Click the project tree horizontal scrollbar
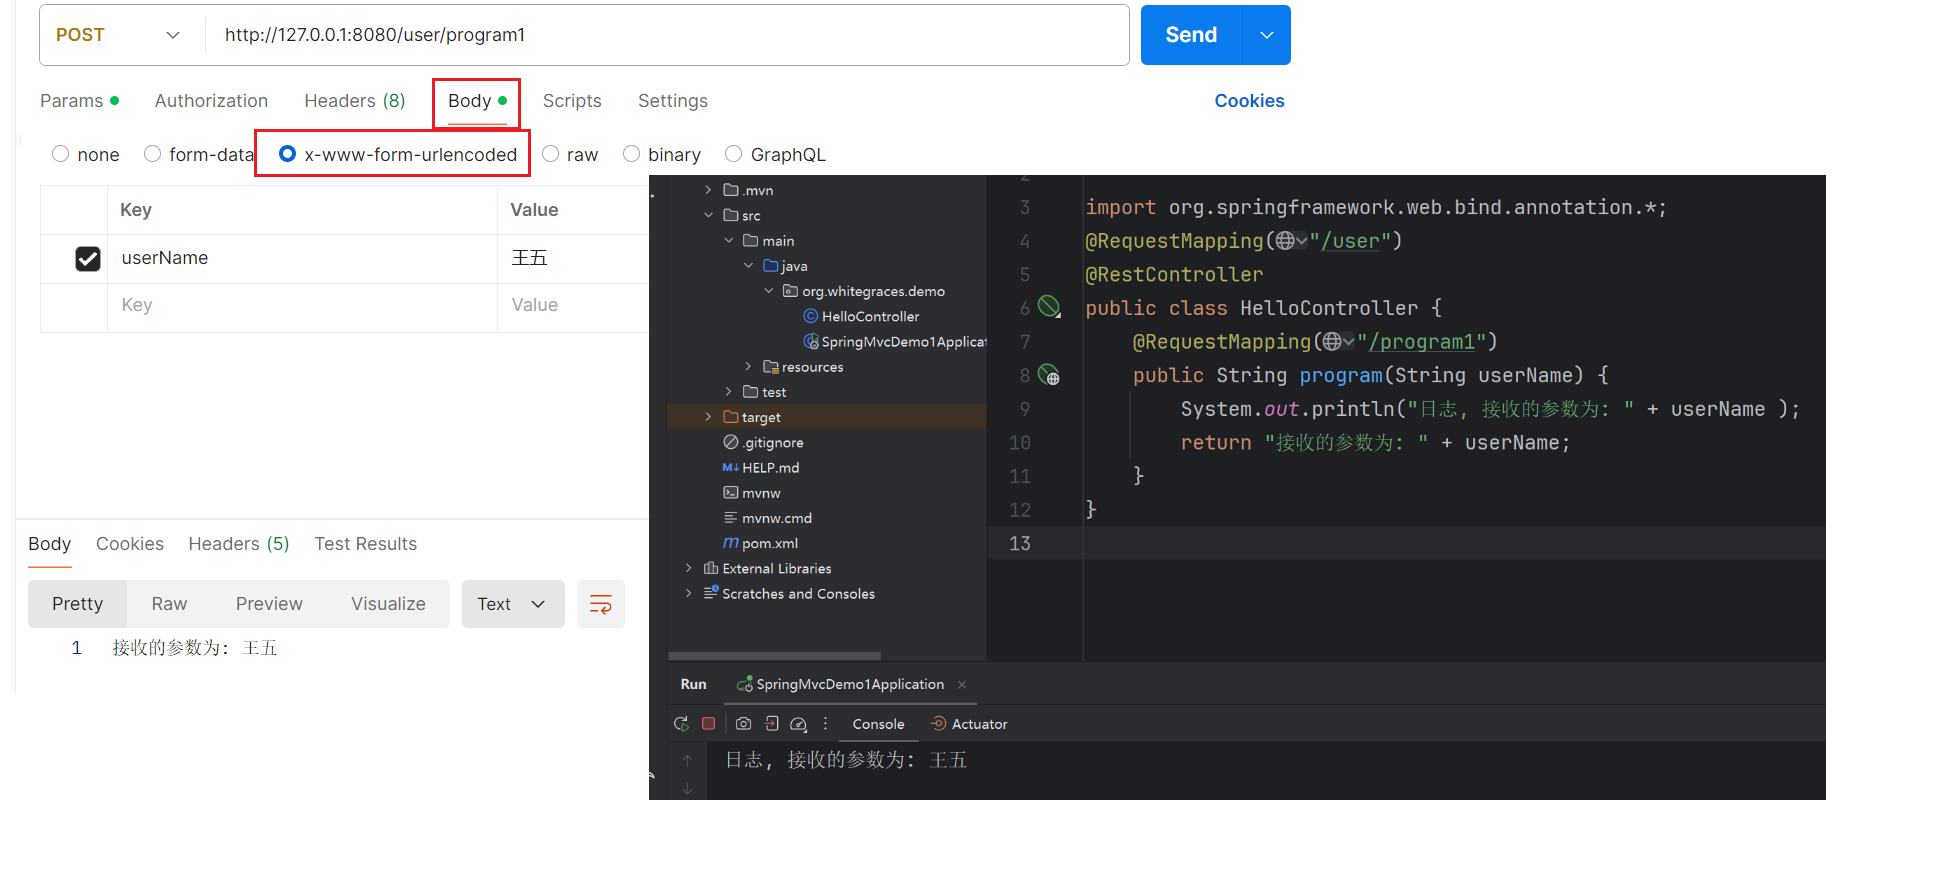This screenshot has width=1947, height=883. [774, 656]
